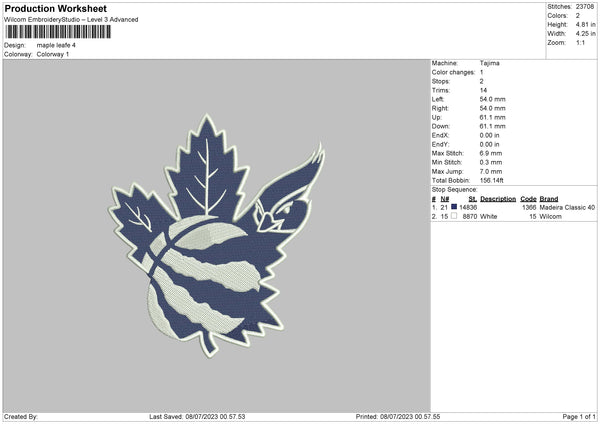Click 'Wilcom EmbroideryStudio – Level 3 Advanced' text

click(71, 20)
